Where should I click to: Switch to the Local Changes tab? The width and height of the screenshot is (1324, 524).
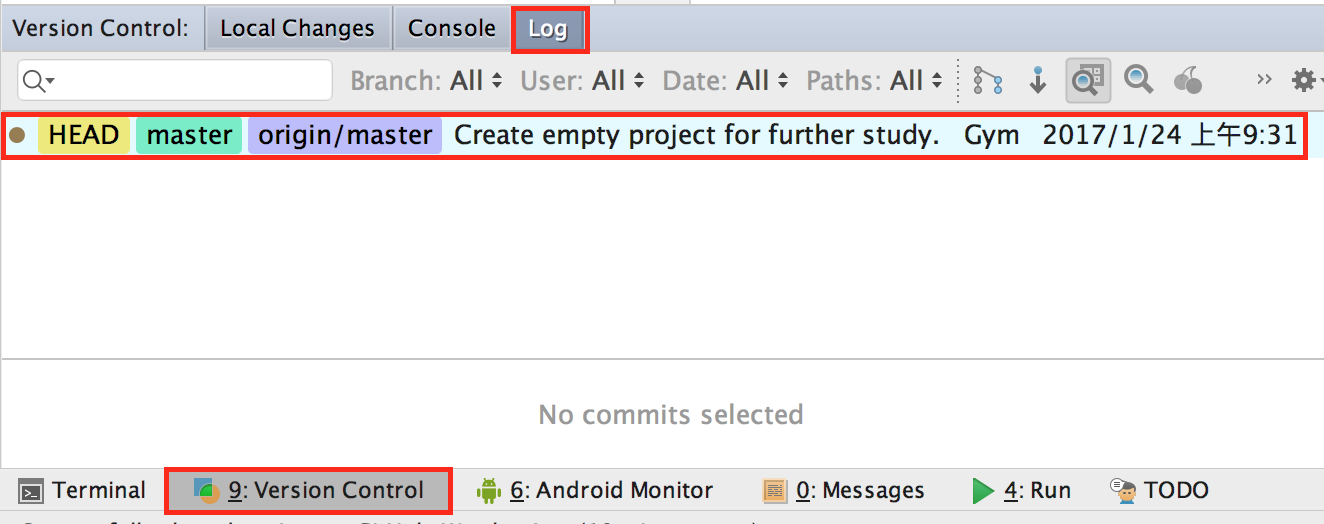(x=297, y=29)
